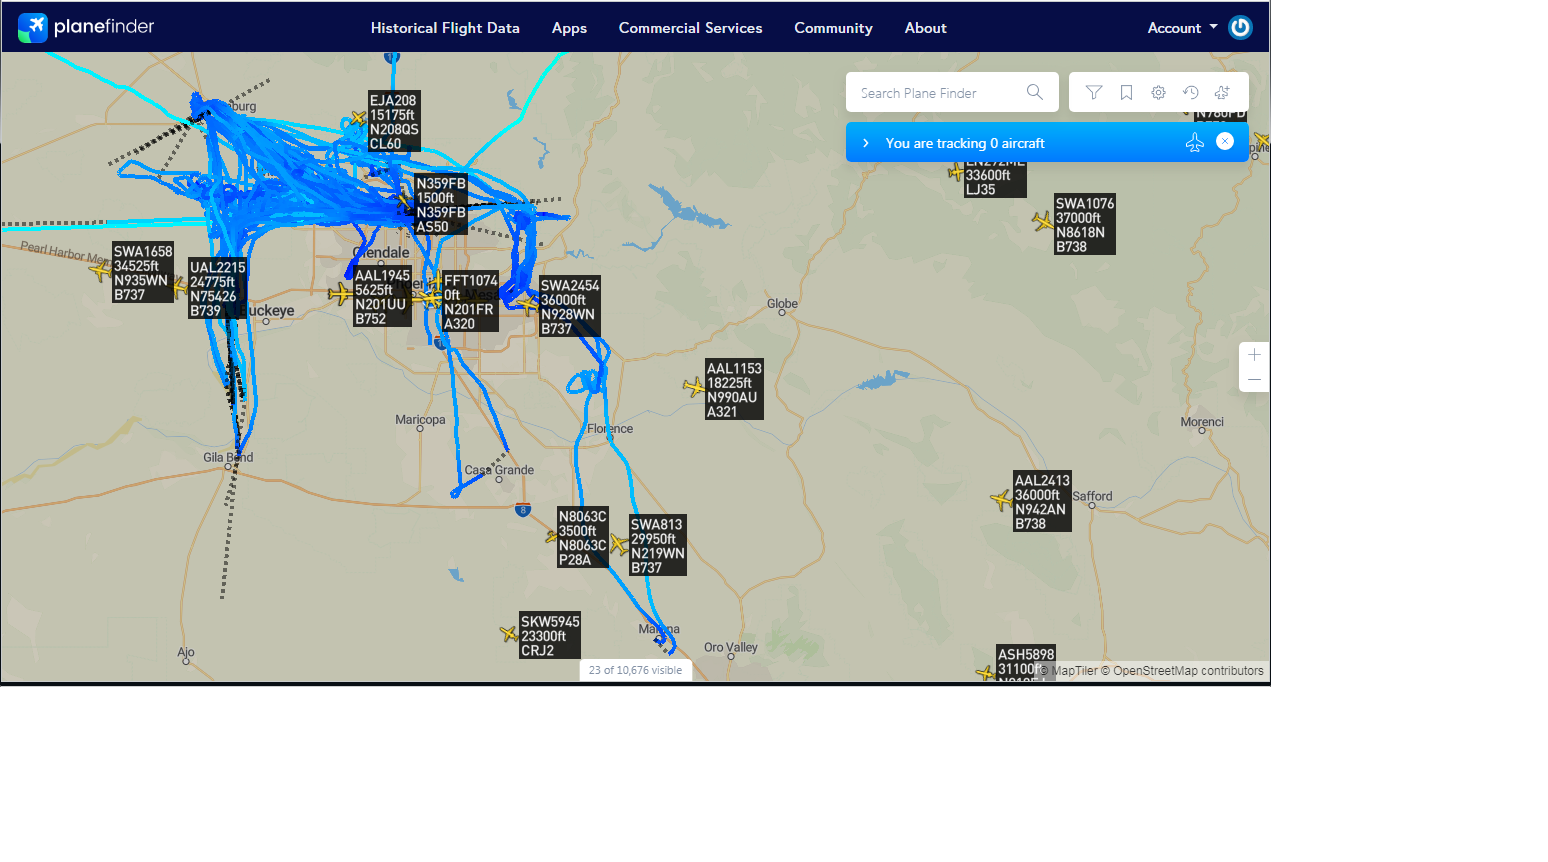Open the Apps menu item
This screenshot has width=1548, height=862.
click(x=569, y=28)
